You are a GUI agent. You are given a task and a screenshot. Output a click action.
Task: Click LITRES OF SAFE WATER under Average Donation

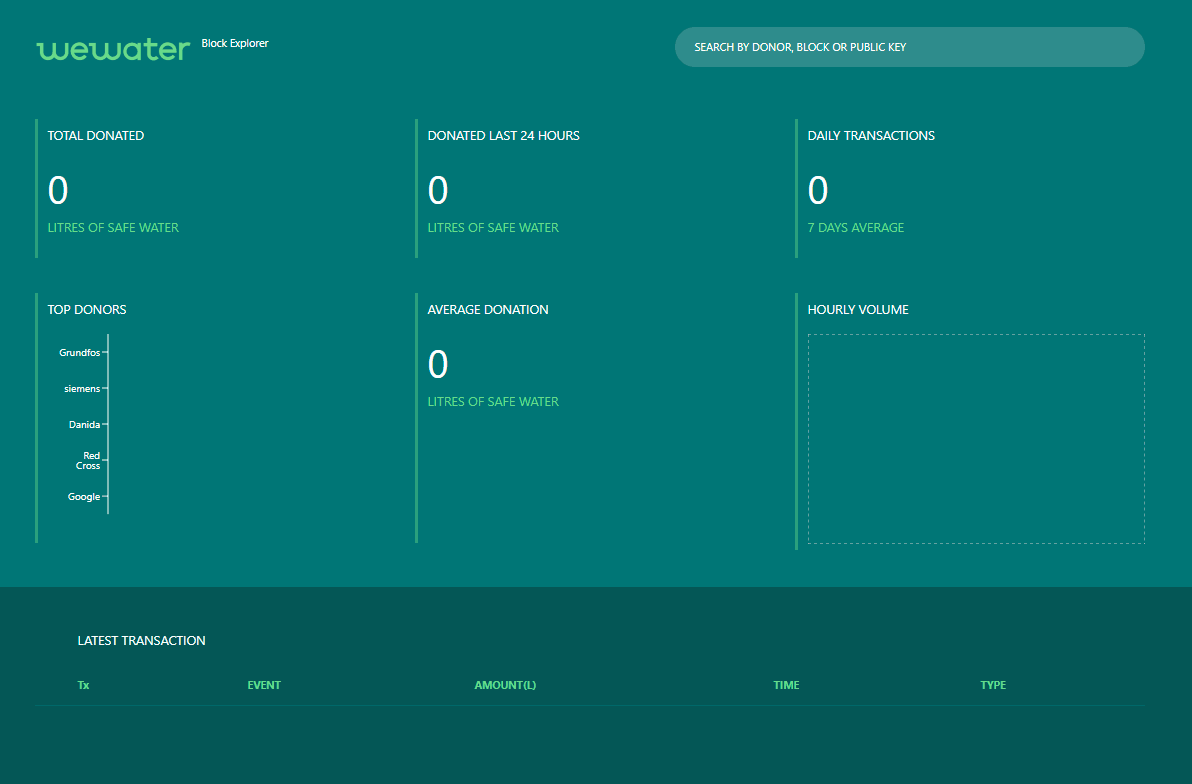493,402
